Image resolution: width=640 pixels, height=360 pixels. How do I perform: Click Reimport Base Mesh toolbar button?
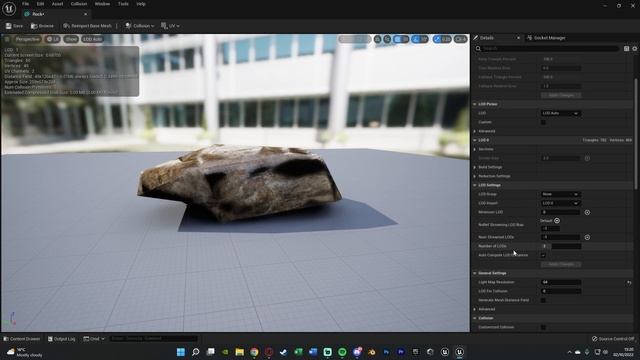click(87, 26)
